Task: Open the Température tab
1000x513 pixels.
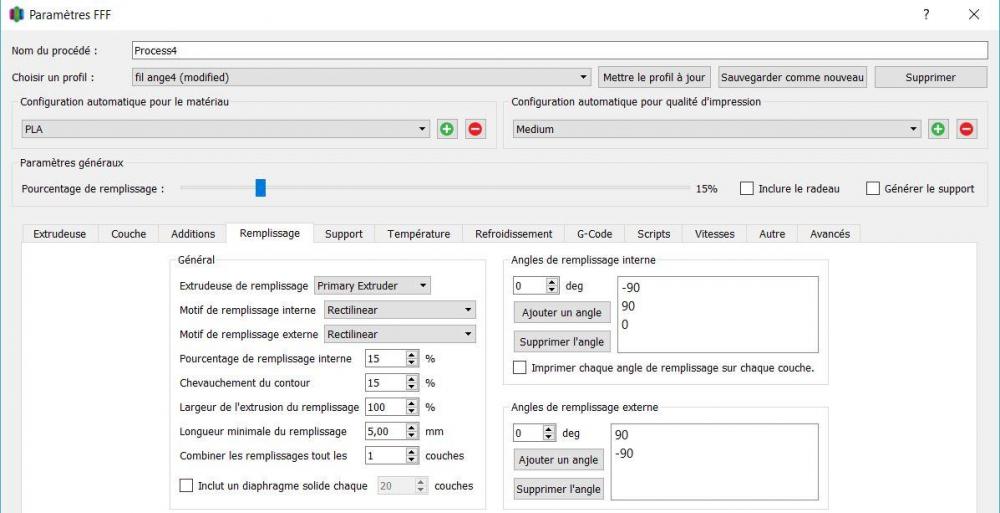Action: click(x=418, y=234)
